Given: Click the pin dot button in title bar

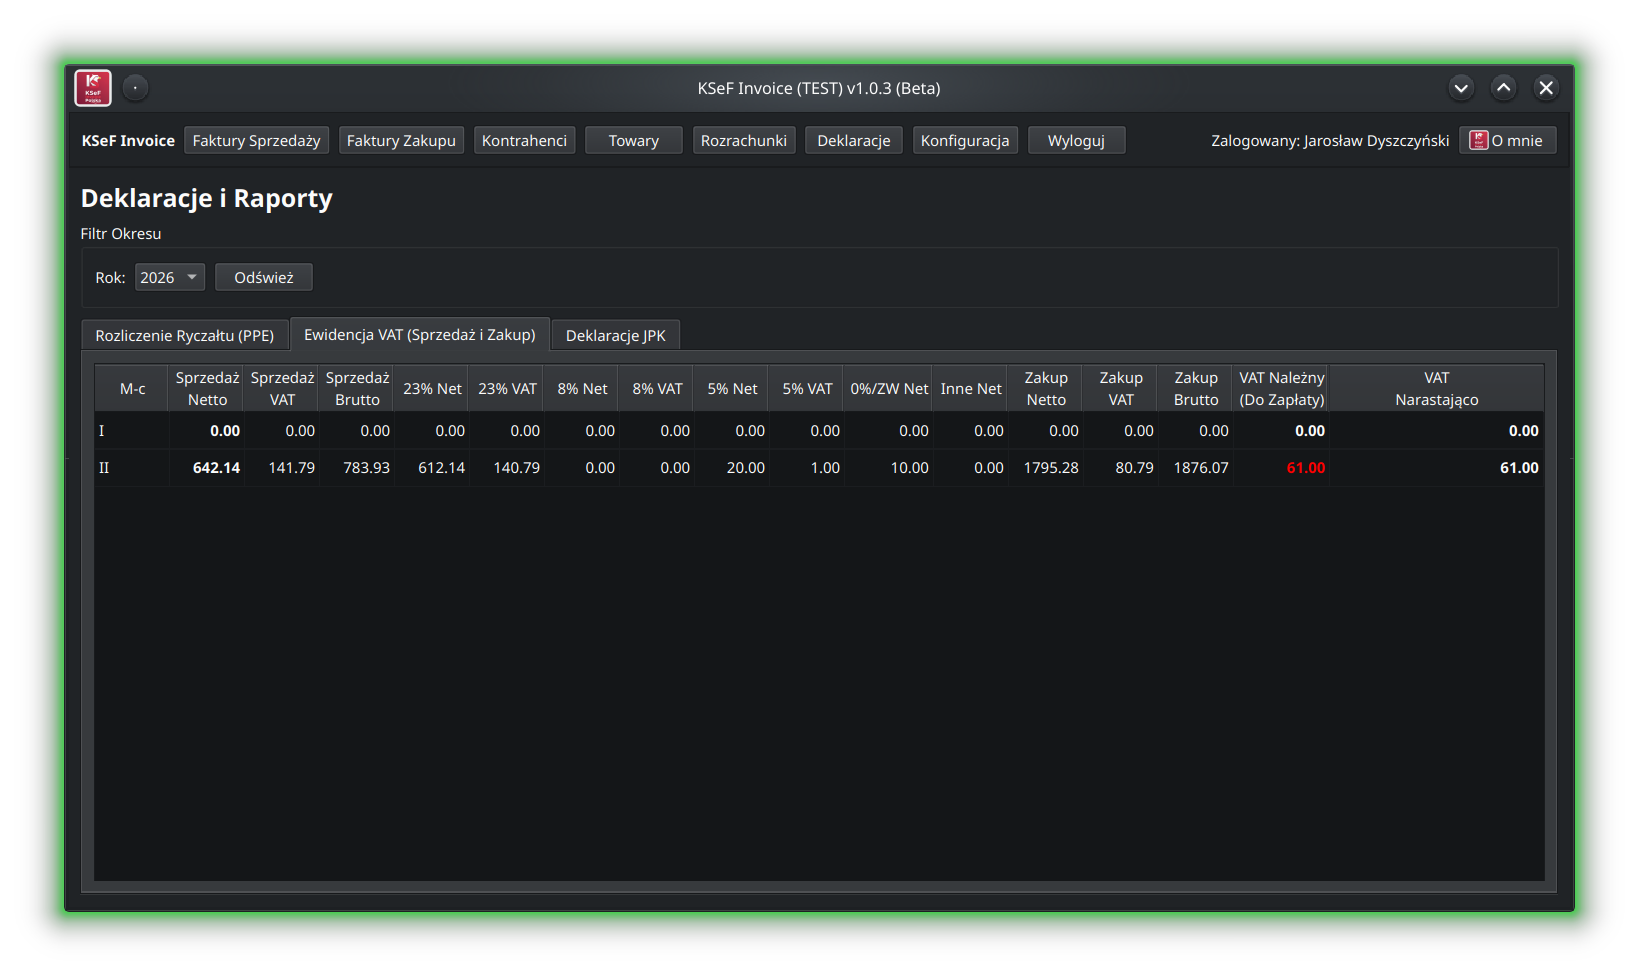Looking at the screenshot, I should [x=135, y=88].
